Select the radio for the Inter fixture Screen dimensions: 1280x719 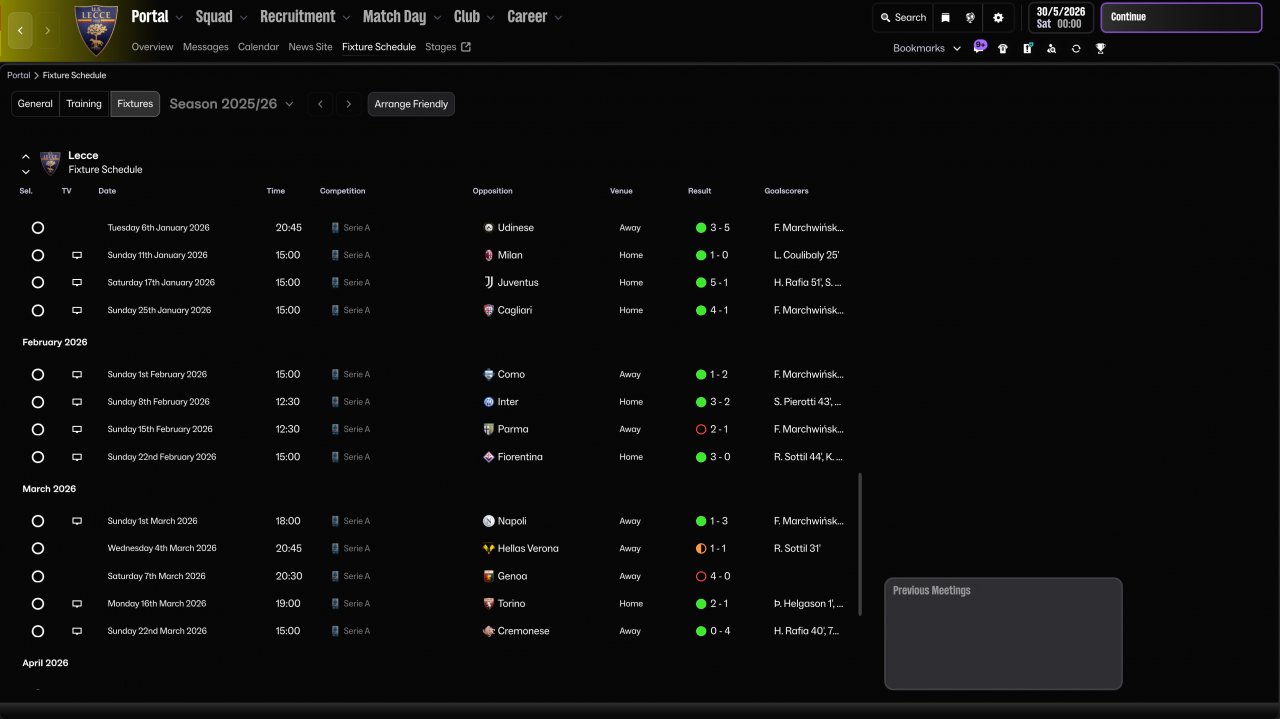(x=38, y=402)
